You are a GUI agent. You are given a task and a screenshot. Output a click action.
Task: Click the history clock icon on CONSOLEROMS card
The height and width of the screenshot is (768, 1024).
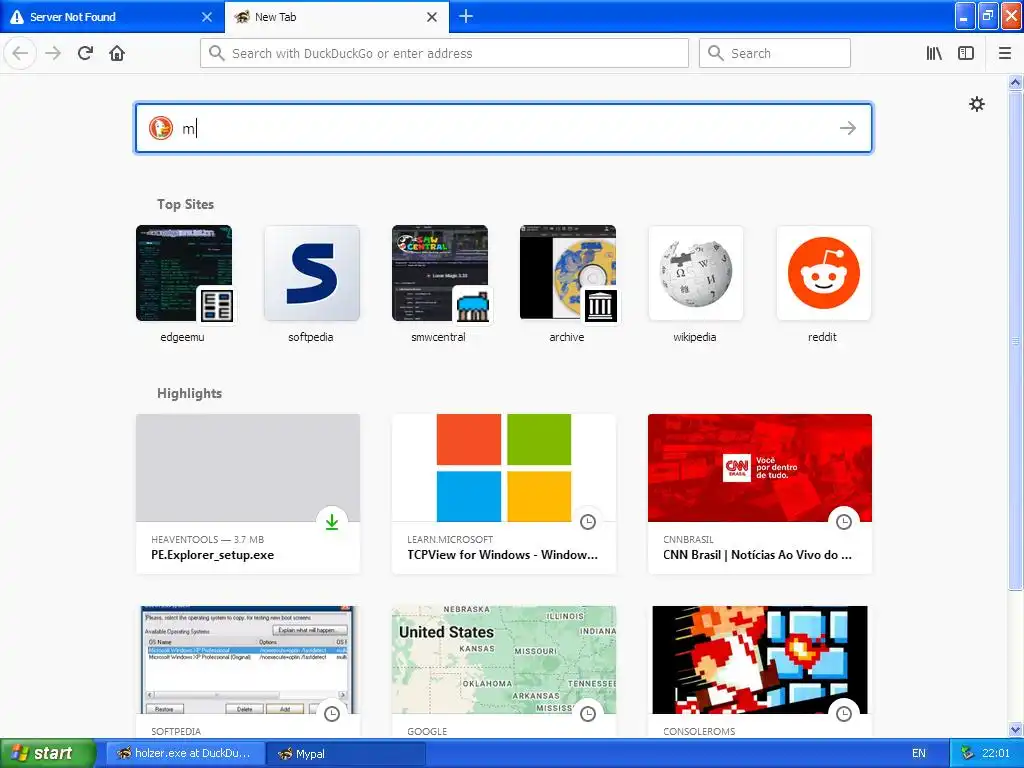pyautogui.click(x=844, y=714)
